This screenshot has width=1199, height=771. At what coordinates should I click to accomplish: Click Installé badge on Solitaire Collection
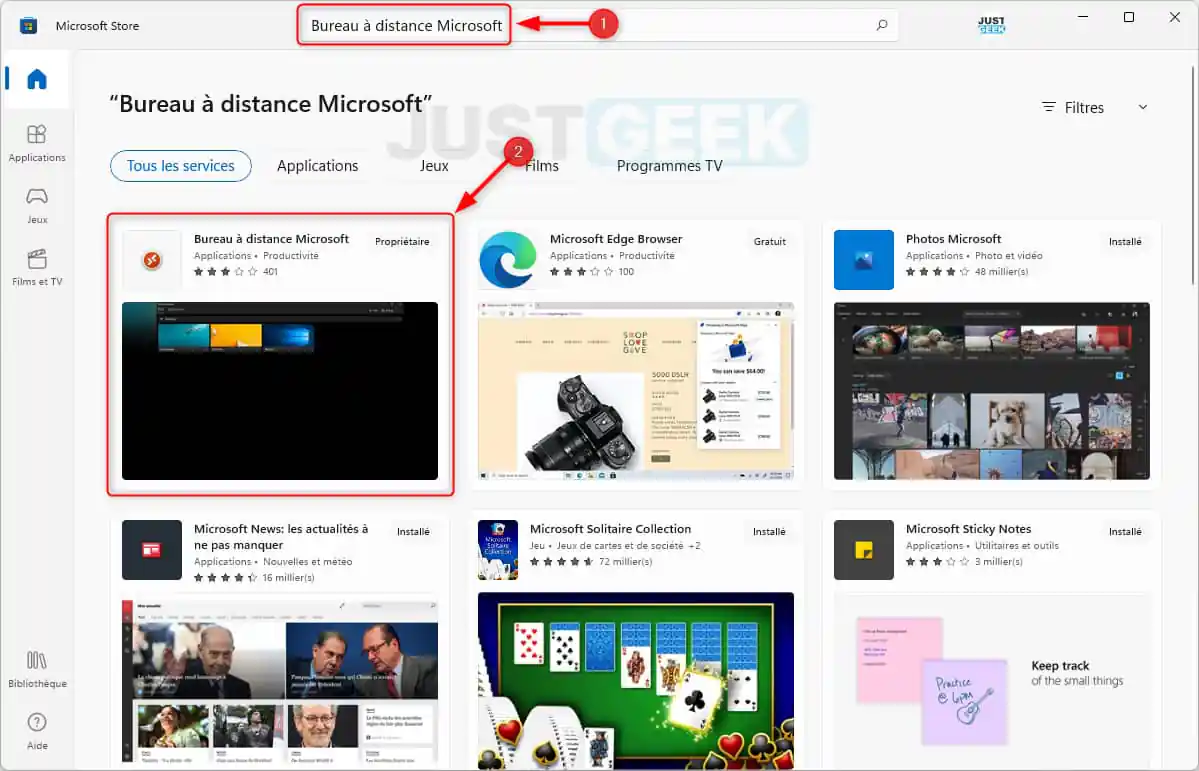click(x=768, y=532)
